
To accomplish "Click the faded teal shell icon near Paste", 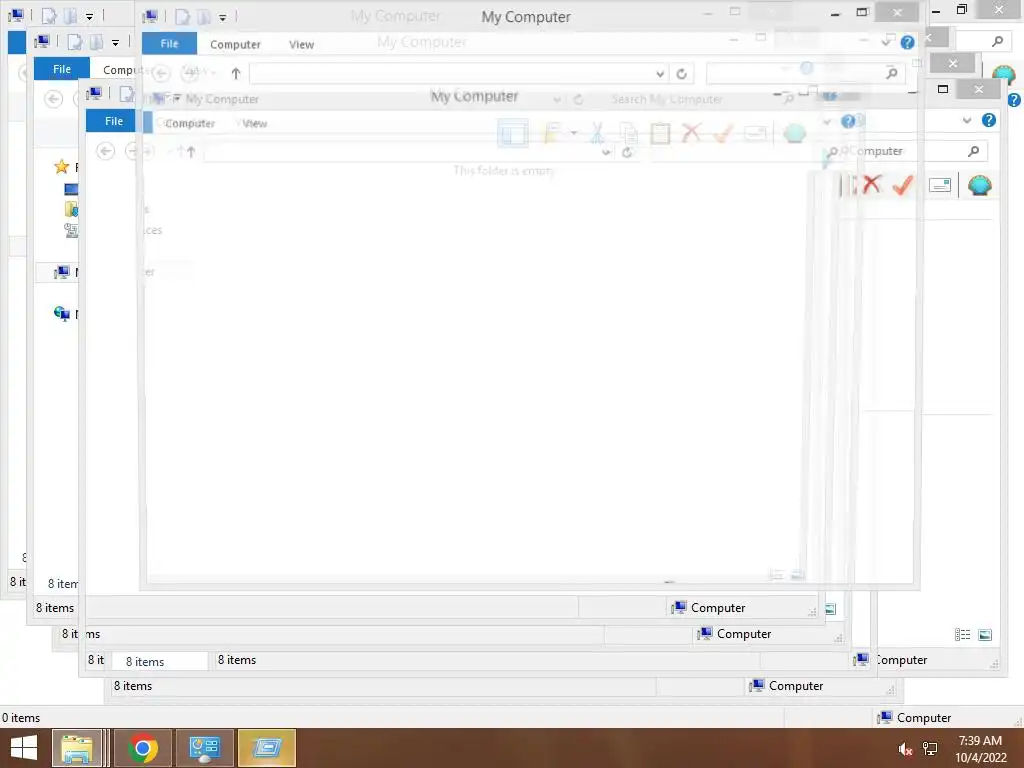I will coord(794,133).
